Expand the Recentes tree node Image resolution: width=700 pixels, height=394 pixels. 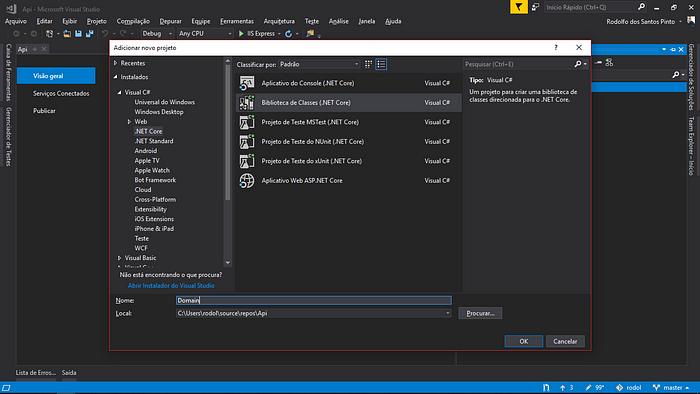click(116, 63)
